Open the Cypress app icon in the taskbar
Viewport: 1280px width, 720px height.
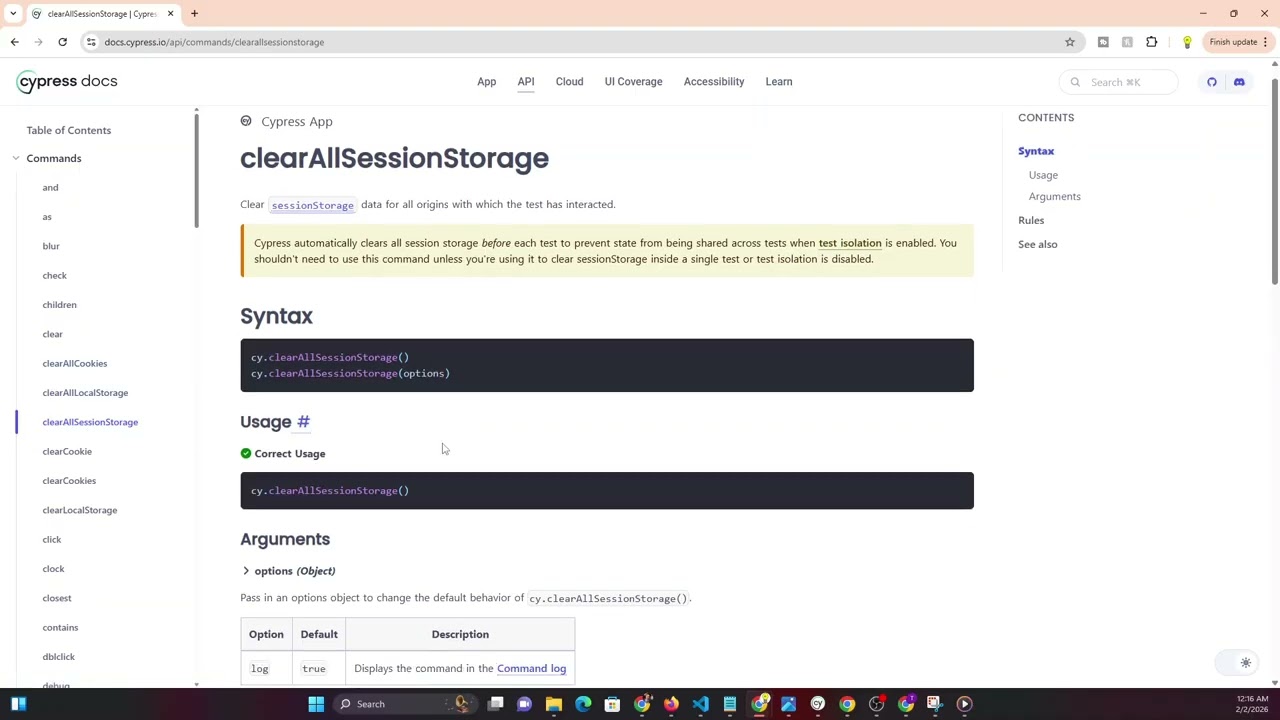[x=818, y=704]
